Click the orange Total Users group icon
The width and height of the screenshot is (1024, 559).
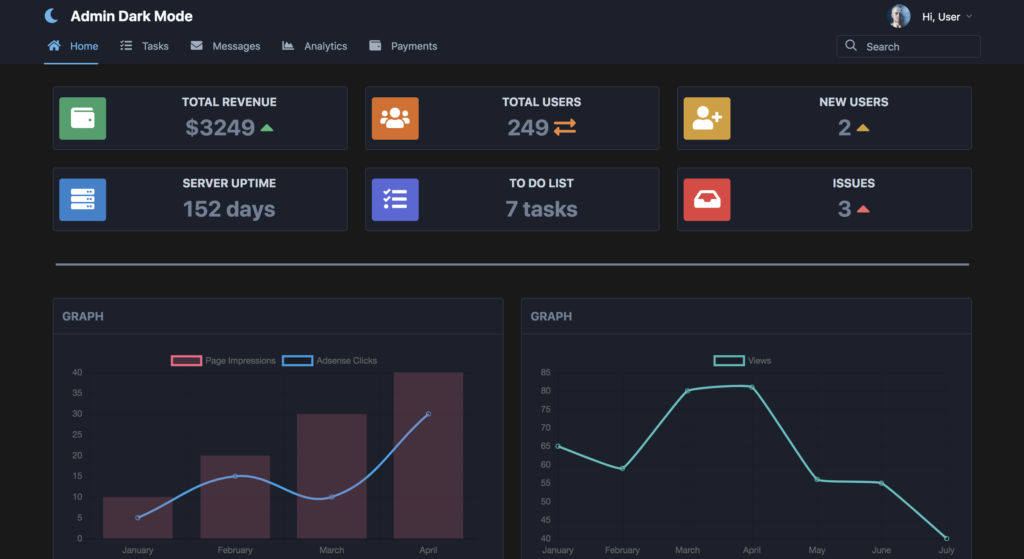tap(395, 118)
